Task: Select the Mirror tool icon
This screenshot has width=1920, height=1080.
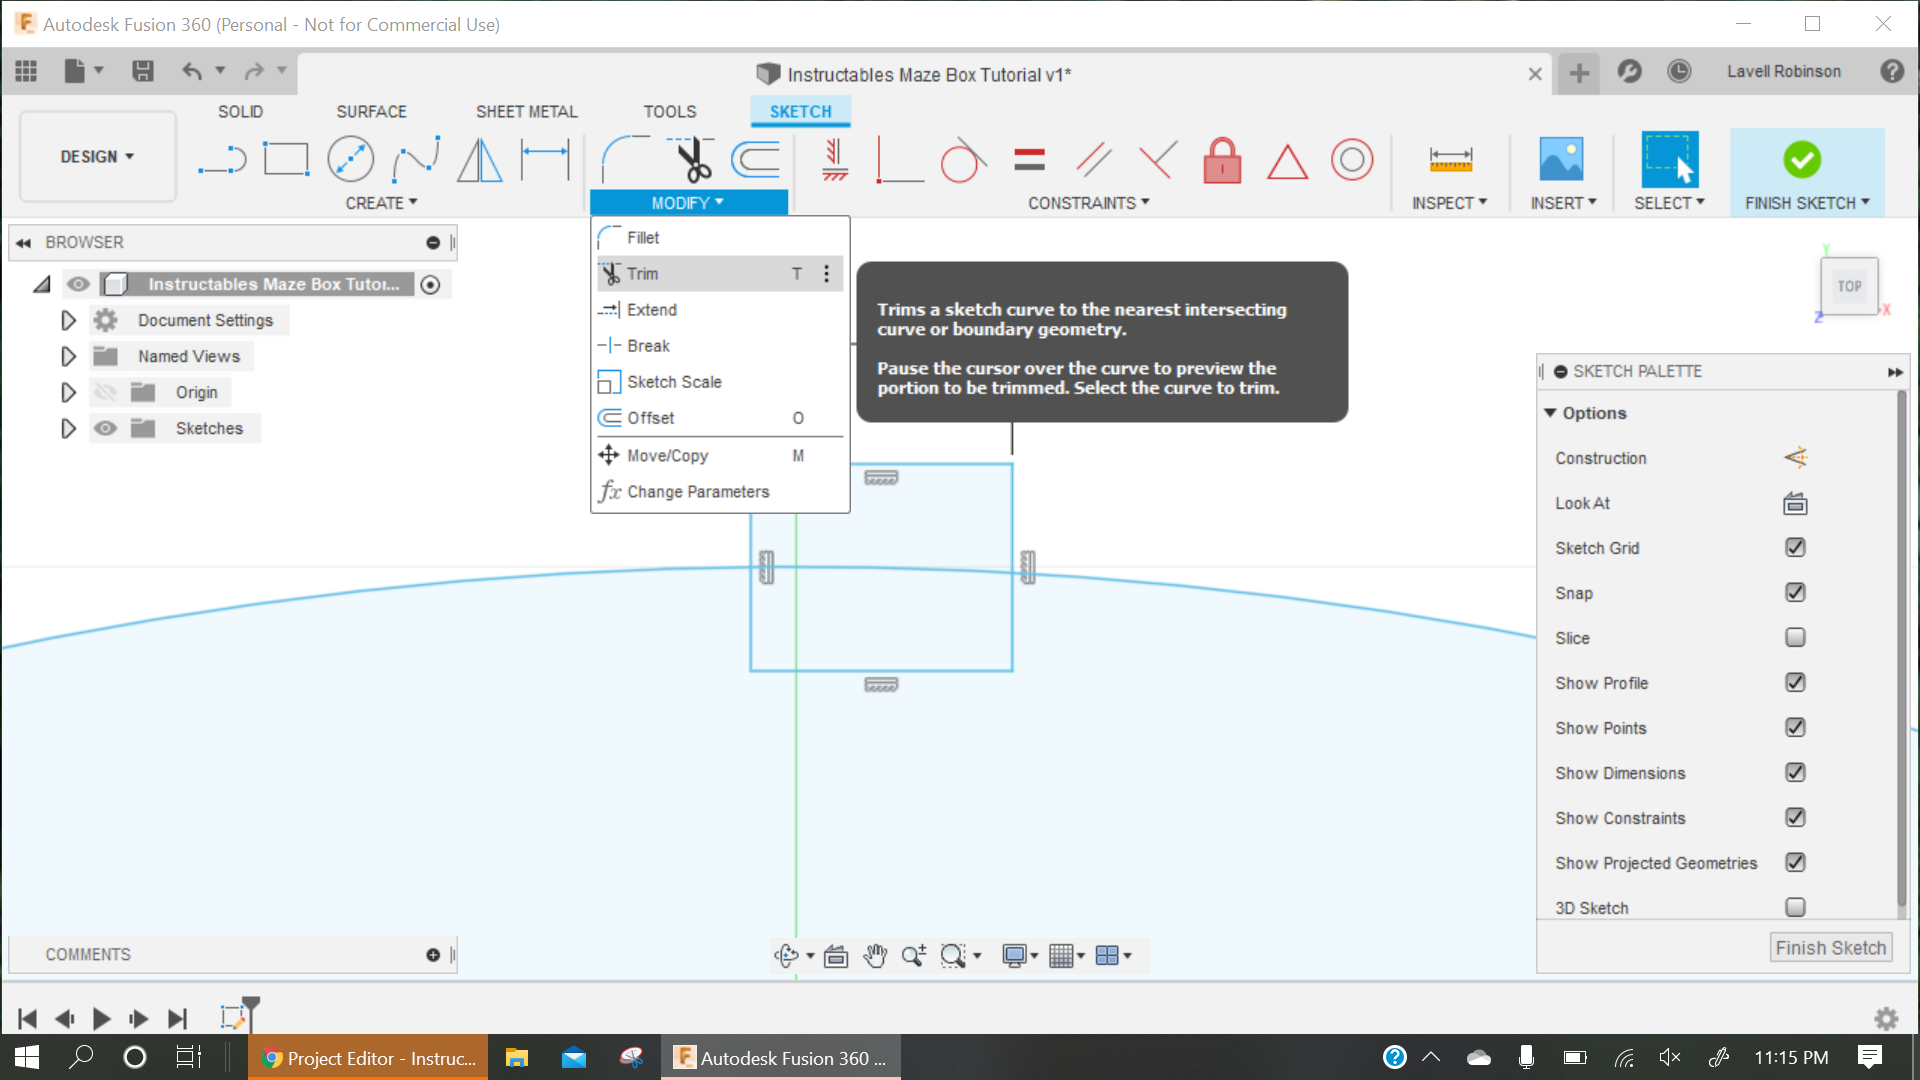Action: pos(480,160)
